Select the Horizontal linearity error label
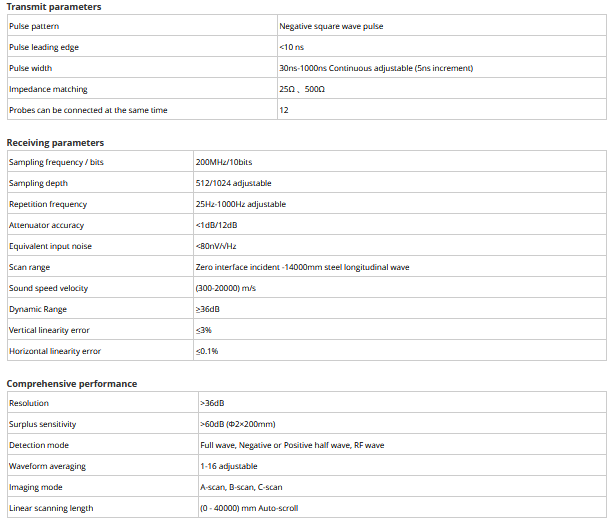Screen dimensions: 615x524 [55, 351]
